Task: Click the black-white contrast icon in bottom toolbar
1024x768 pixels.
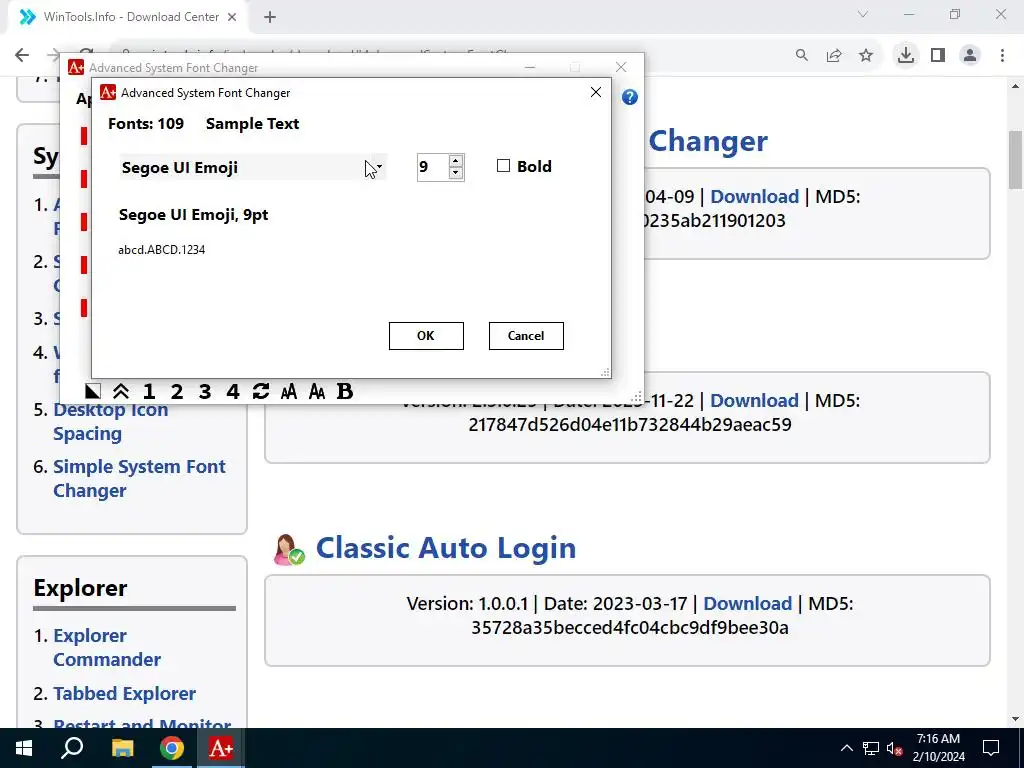Action: 93,391
